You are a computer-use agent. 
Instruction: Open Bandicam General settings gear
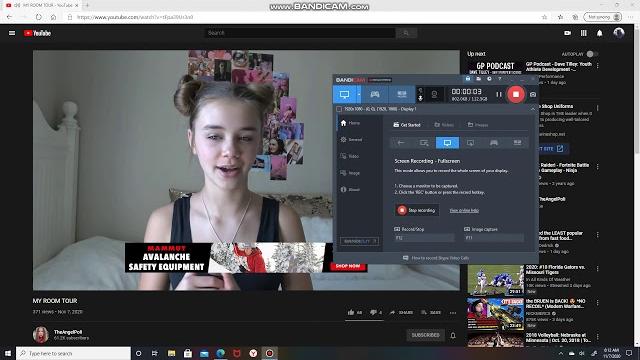(x=351, y=140)
